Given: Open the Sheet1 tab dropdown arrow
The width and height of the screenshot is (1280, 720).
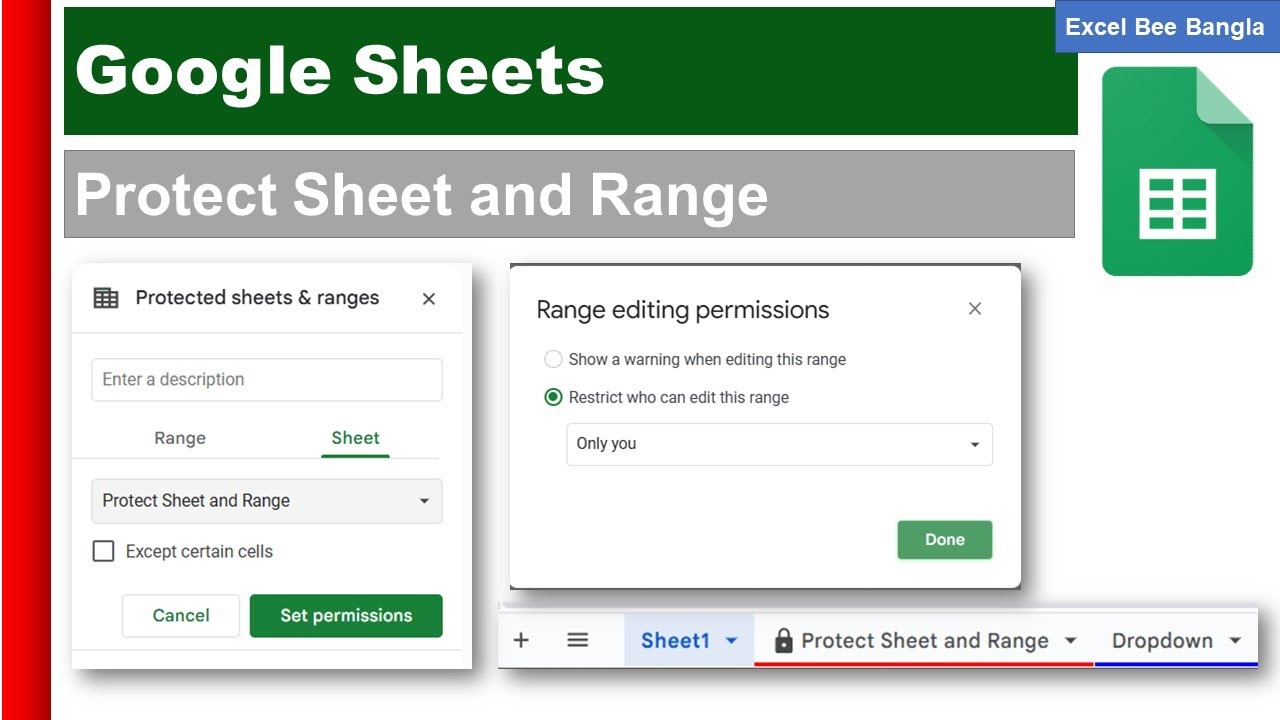Looking at the screenshot, I should [731, 641].
